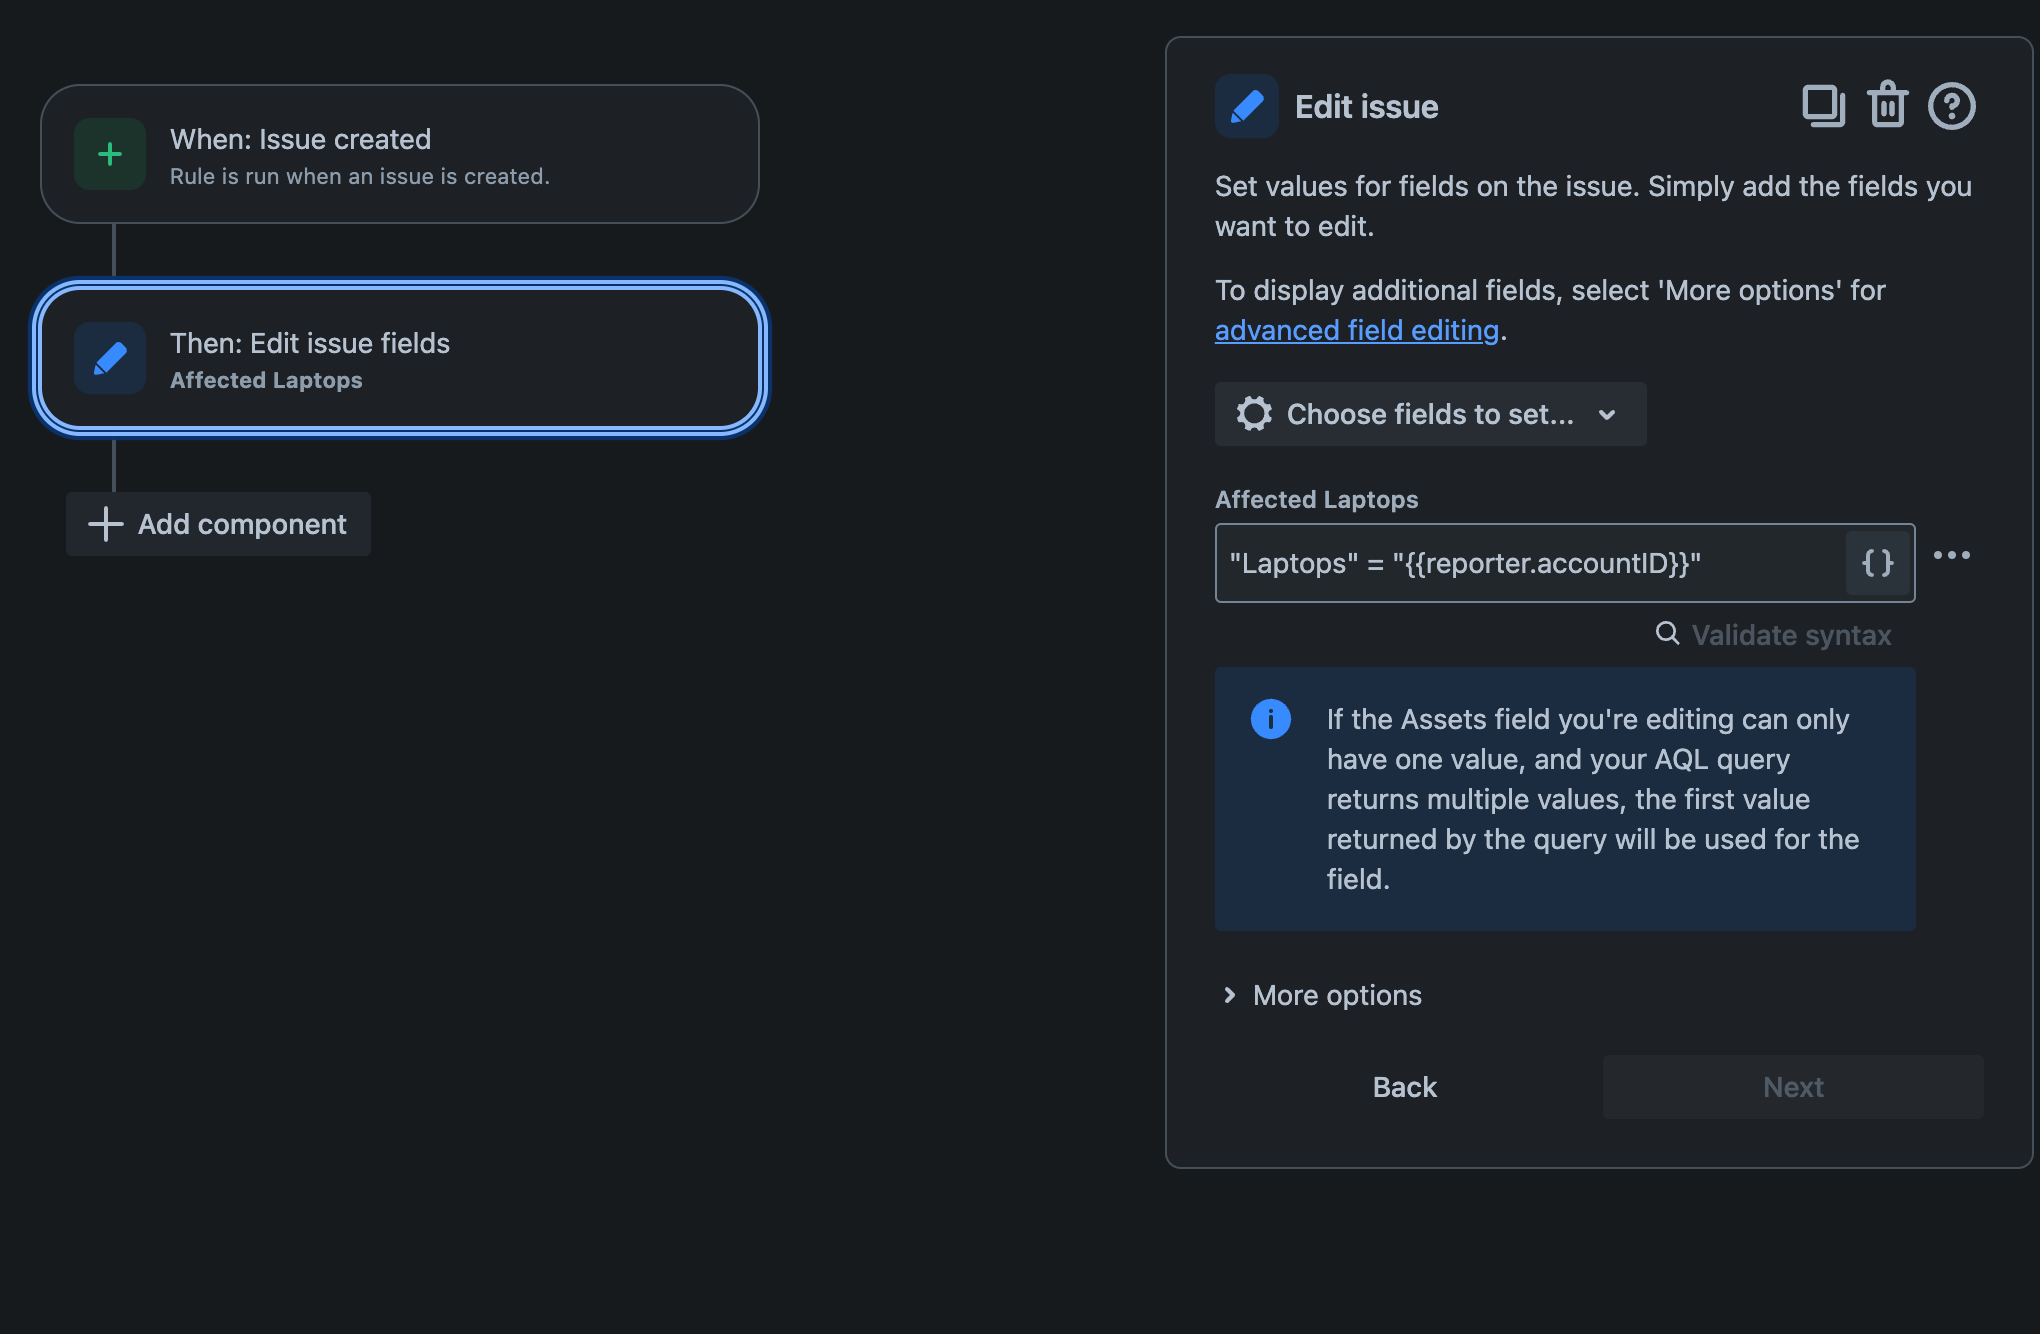
Task: Click the Choose fields dropdown chevron
Action: tap(1607, 415)
